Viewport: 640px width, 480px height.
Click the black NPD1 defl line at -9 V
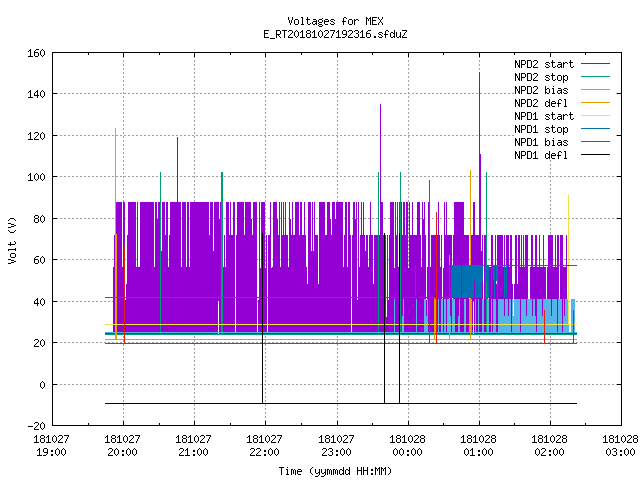(x=341, y=403)
